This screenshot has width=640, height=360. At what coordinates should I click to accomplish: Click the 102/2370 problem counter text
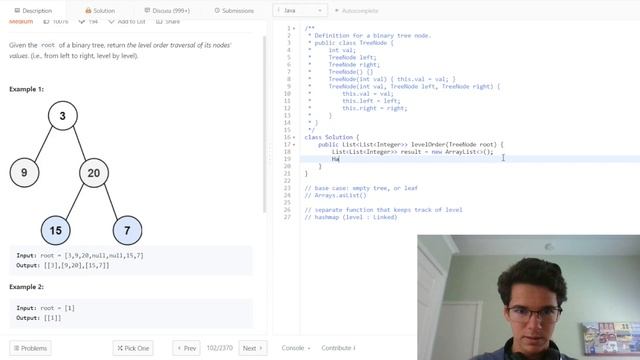220,348
